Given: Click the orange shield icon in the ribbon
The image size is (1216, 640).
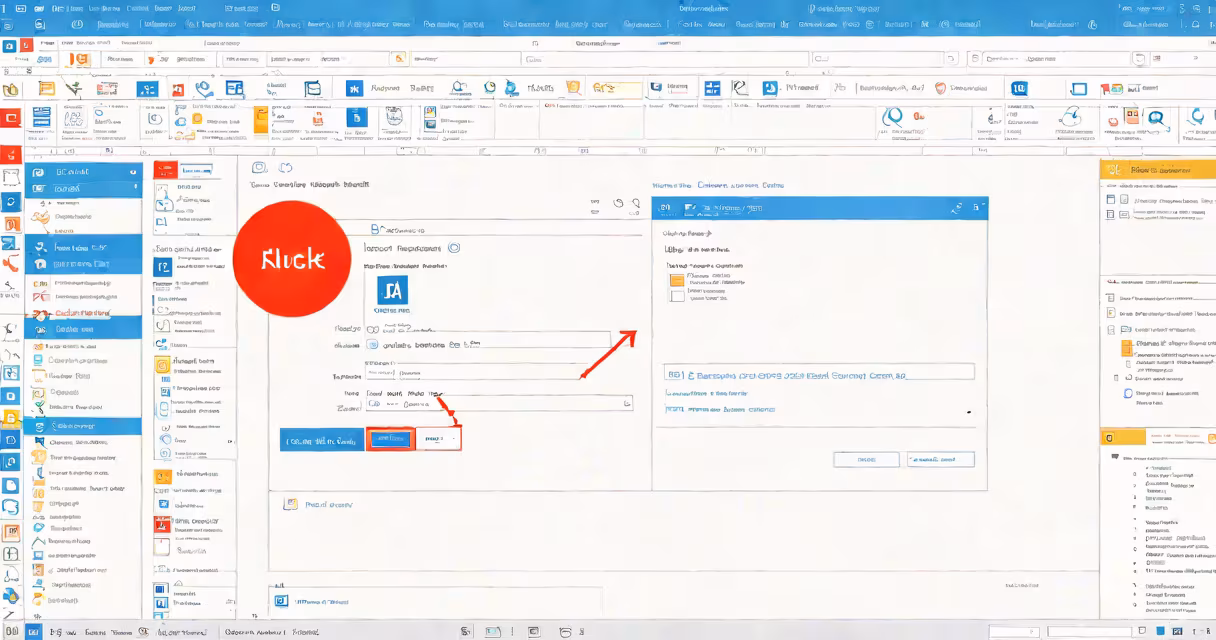Looking at the screenshot, I should coord(939,88).
